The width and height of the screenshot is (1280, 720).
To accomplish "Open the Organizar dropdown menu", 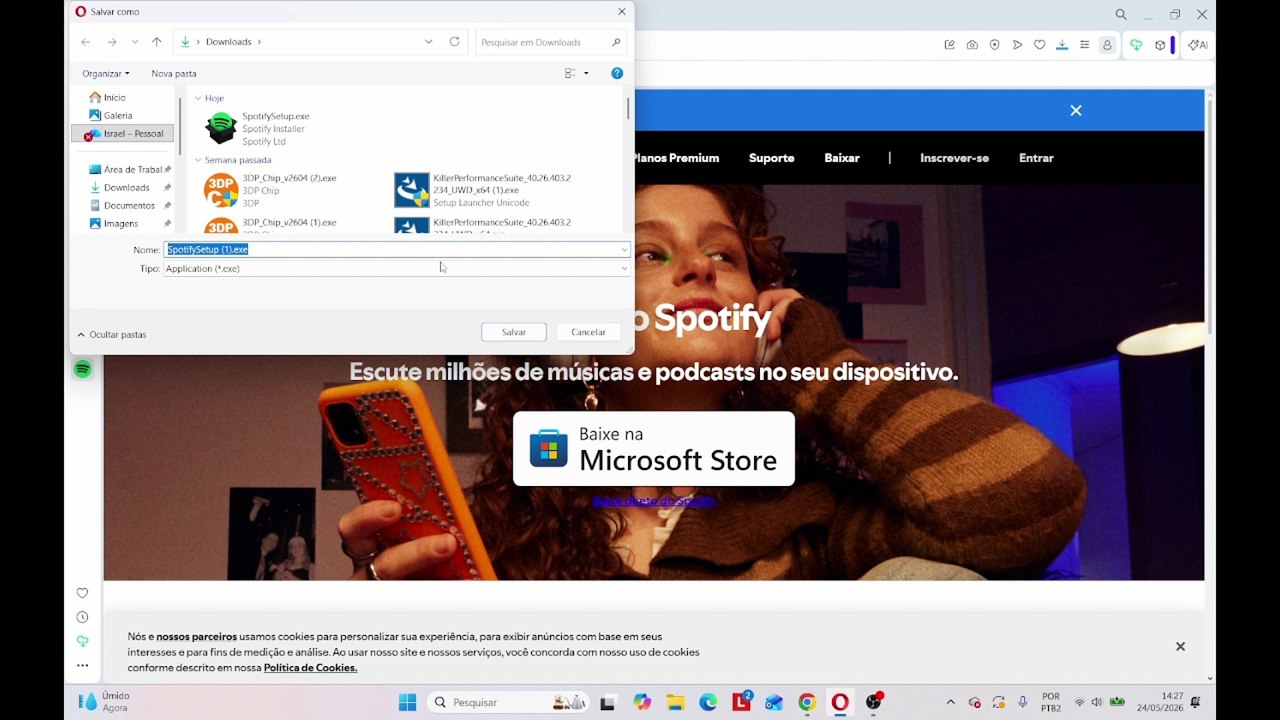I will click(106, 73).
